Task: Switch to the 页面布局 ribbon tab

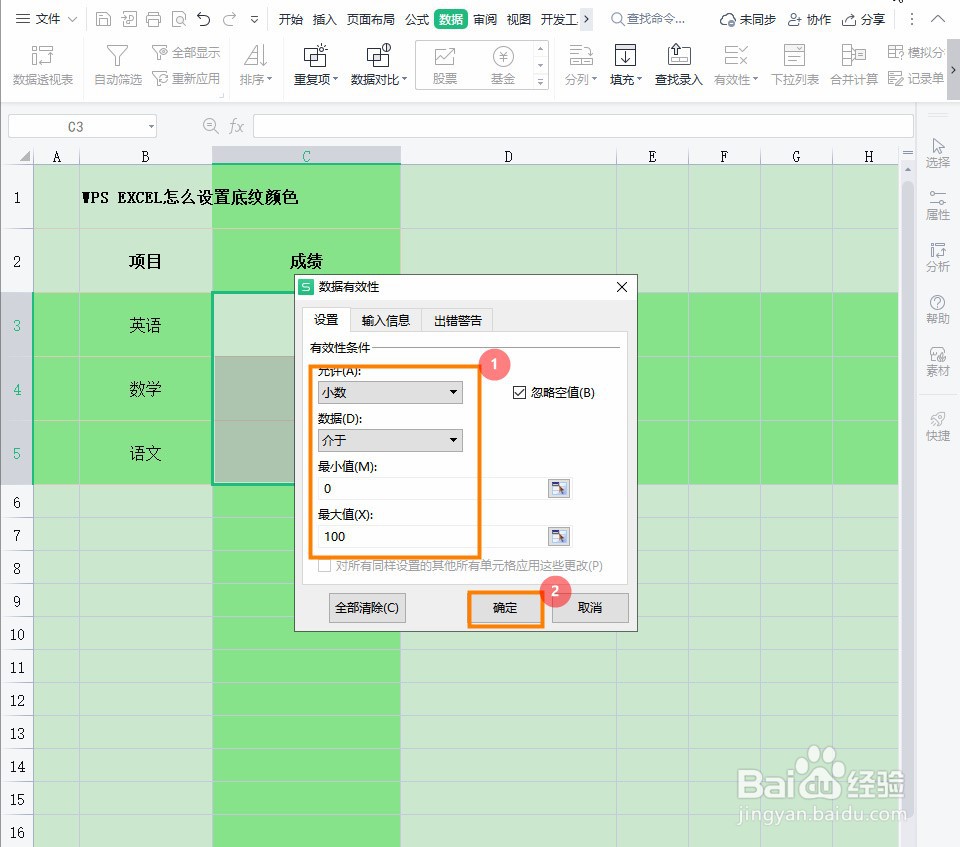Action: [370, 20]
